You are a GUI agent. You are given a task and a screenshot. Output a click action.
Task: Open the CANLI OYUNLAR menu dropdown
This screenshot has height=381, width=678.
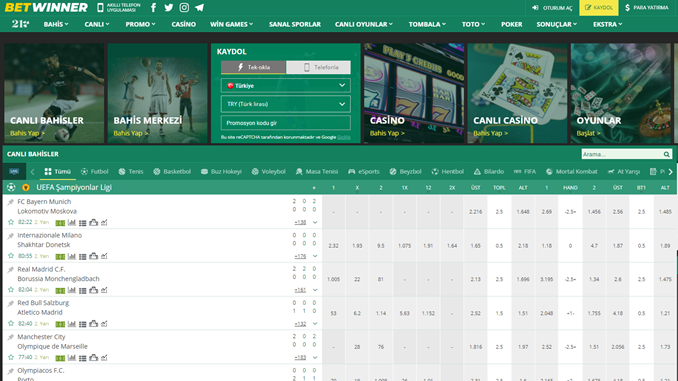[364, 24]
